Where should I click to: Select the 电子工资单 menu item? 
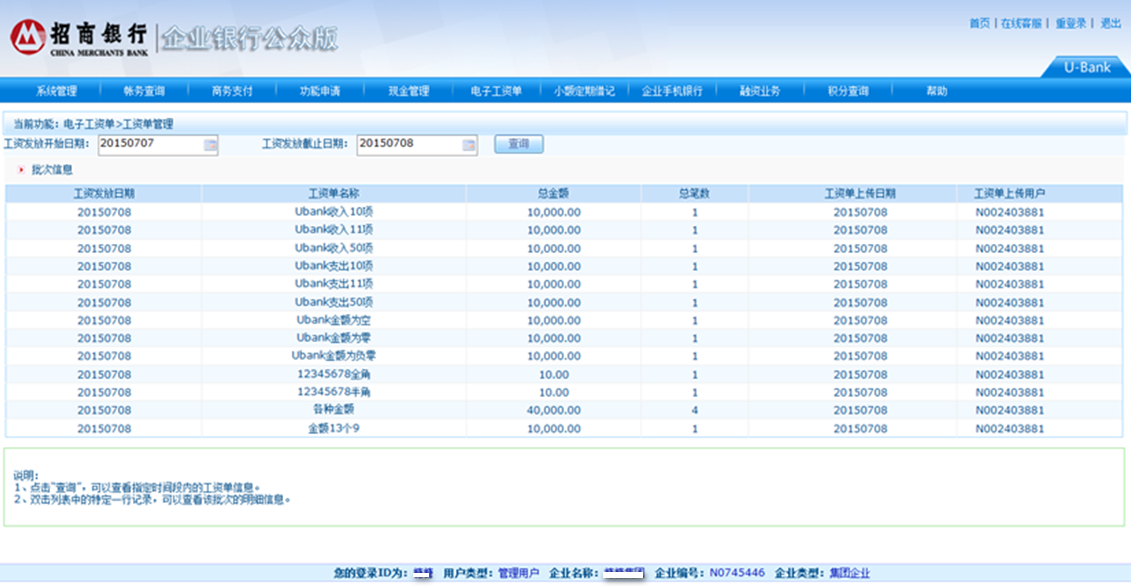click(x=496, y=91)
